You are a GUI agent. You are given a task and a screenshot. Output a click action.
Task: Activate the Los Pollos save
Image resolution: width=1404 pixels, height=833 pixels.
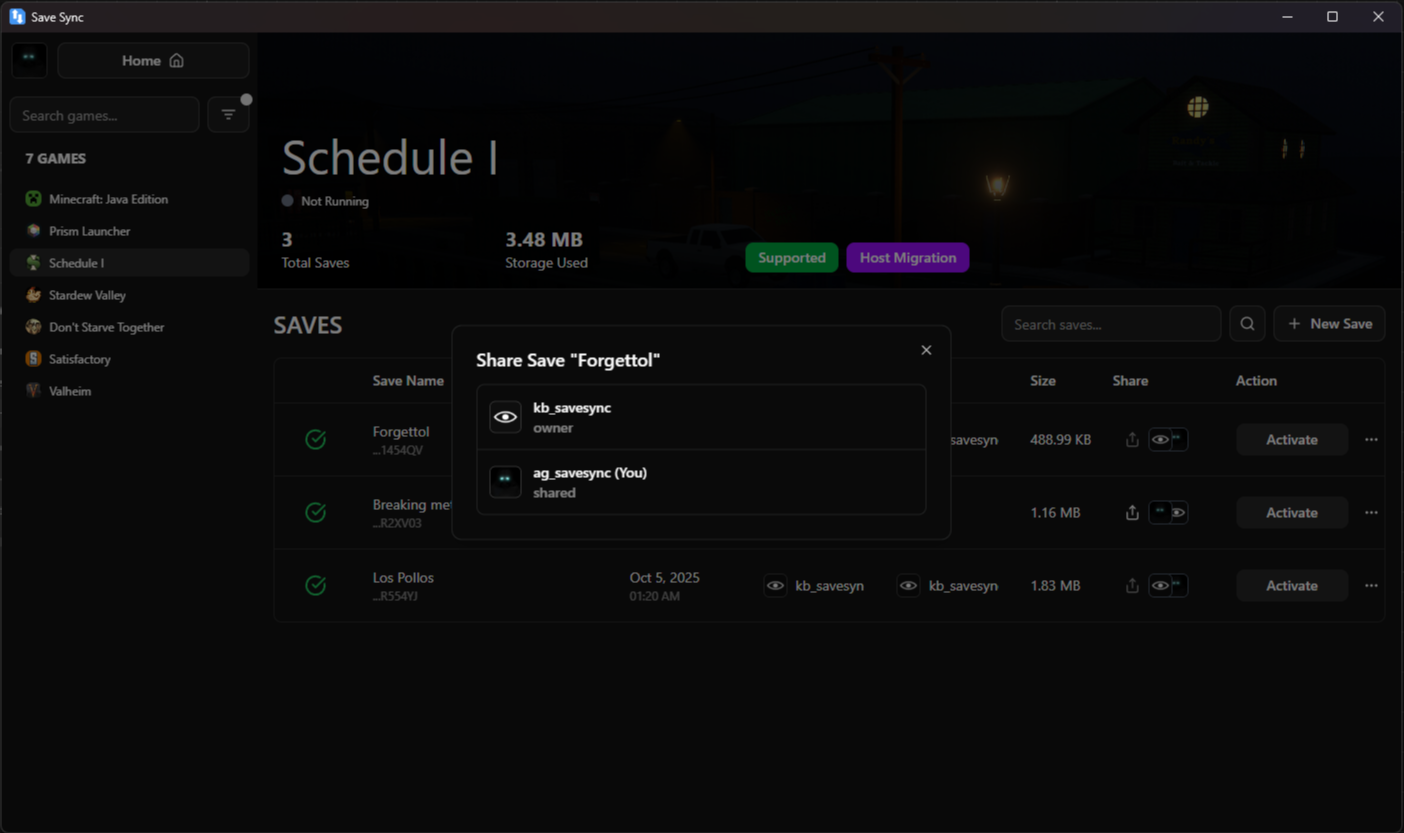(1292, 586)
